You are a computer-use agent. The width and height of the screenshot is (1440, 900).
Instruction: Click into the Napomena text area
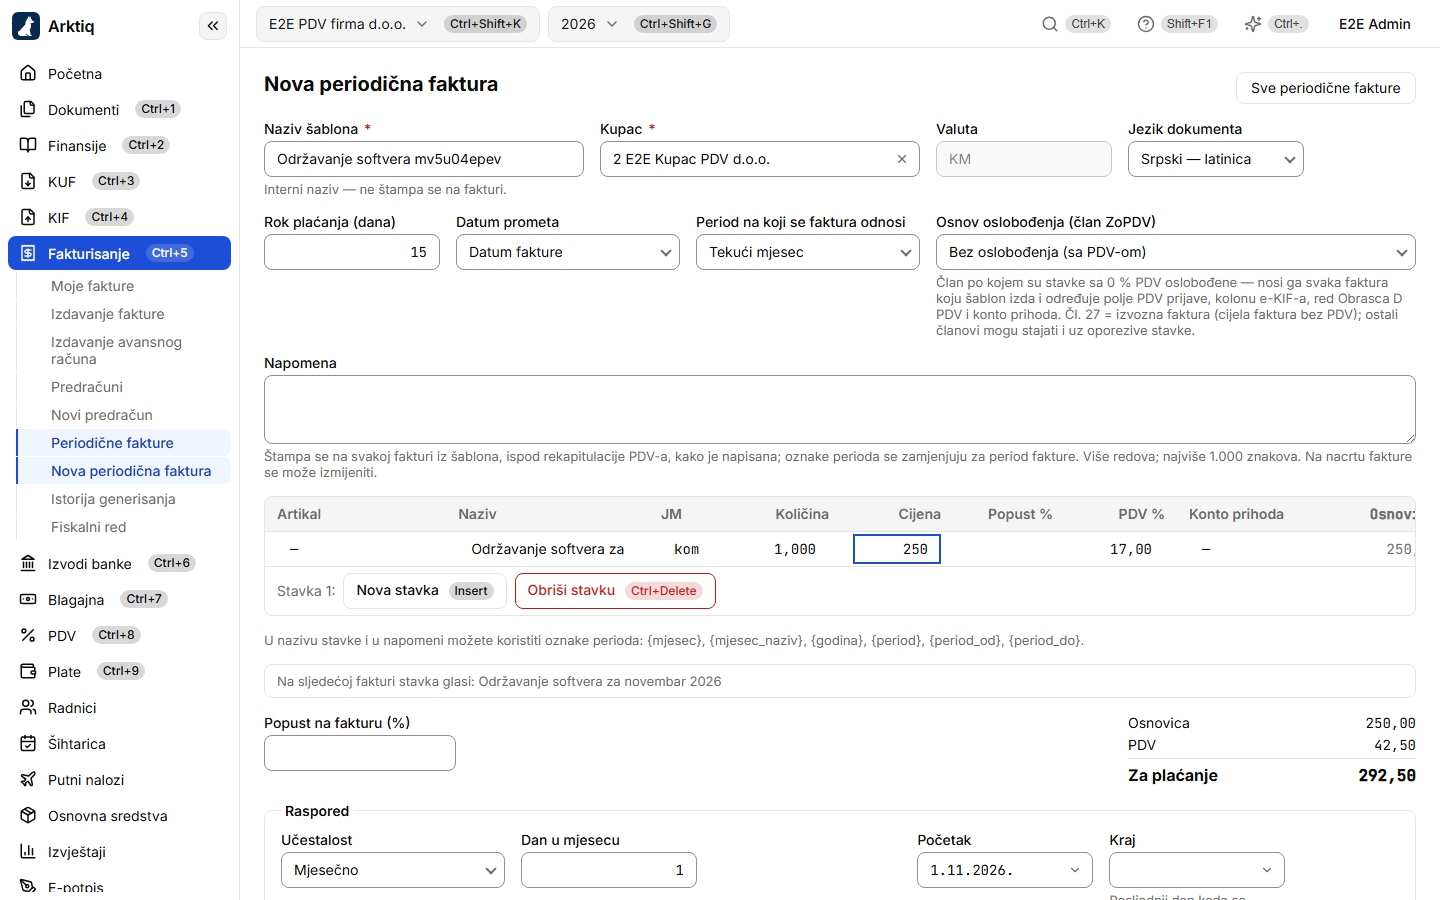coord(839,409)
